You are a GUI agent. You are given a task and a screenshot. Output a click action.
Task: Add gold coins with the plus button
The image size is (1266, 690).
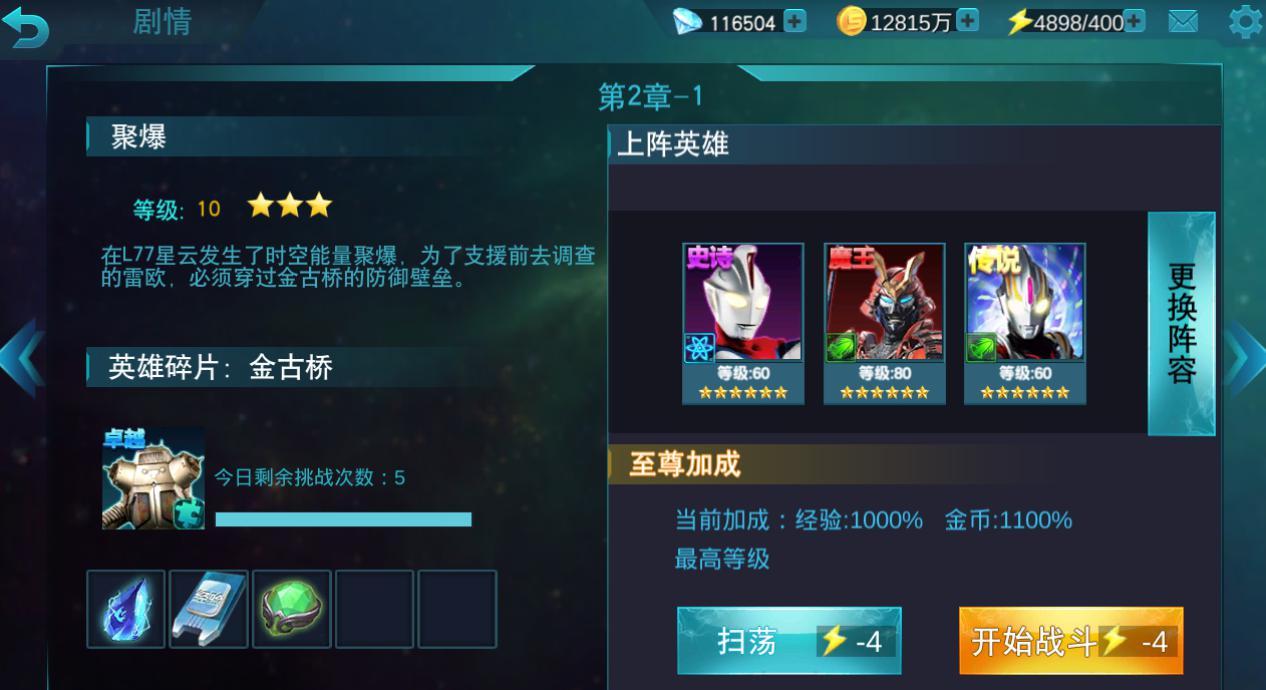click(x=967, y=21)
